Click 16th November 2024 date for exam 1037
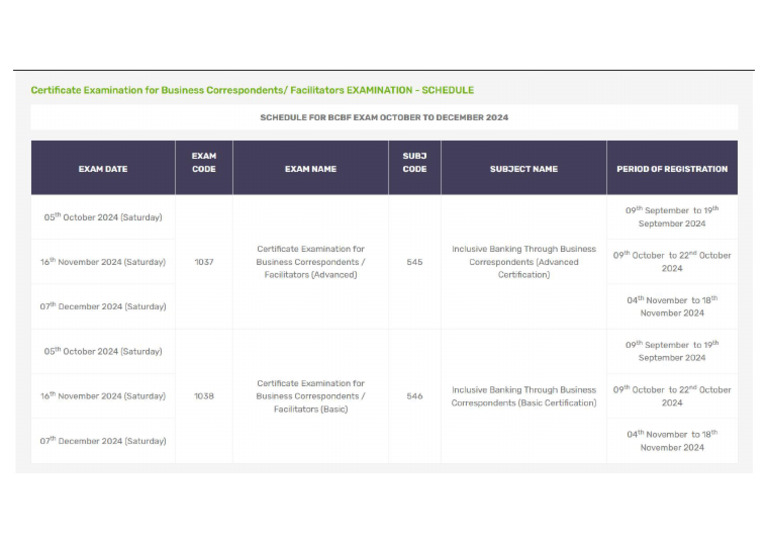The height and width of the screenshot is (543, 768). (x=103, y=262)
